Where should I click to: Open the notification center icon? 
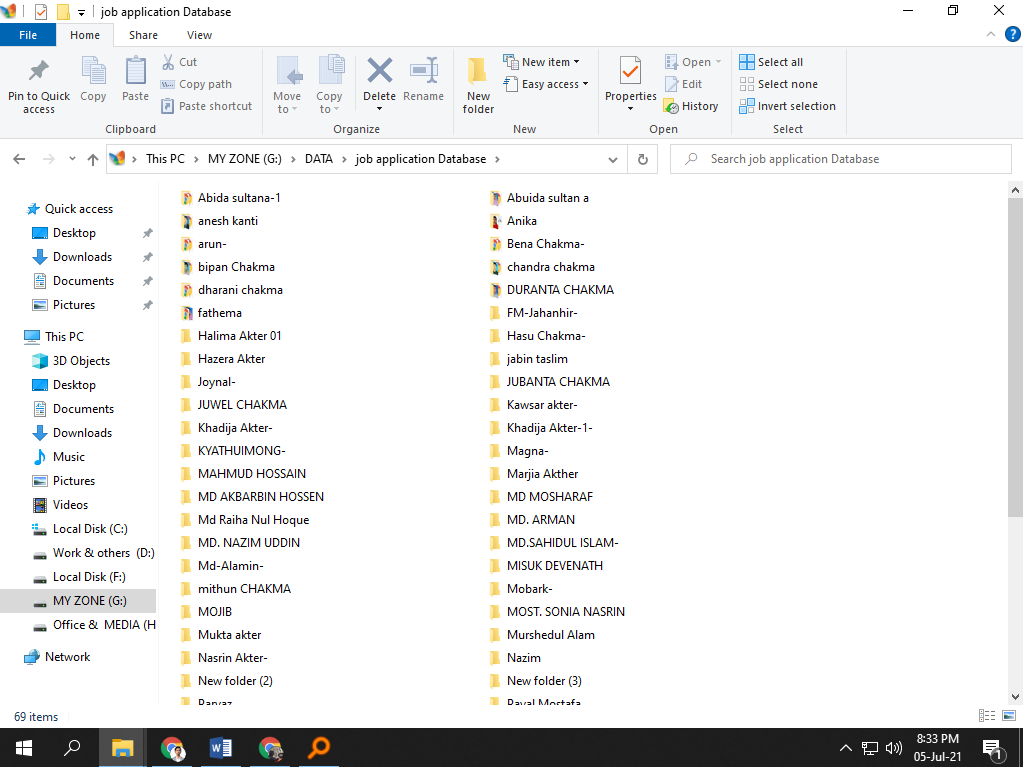click(x=992, y=749)
